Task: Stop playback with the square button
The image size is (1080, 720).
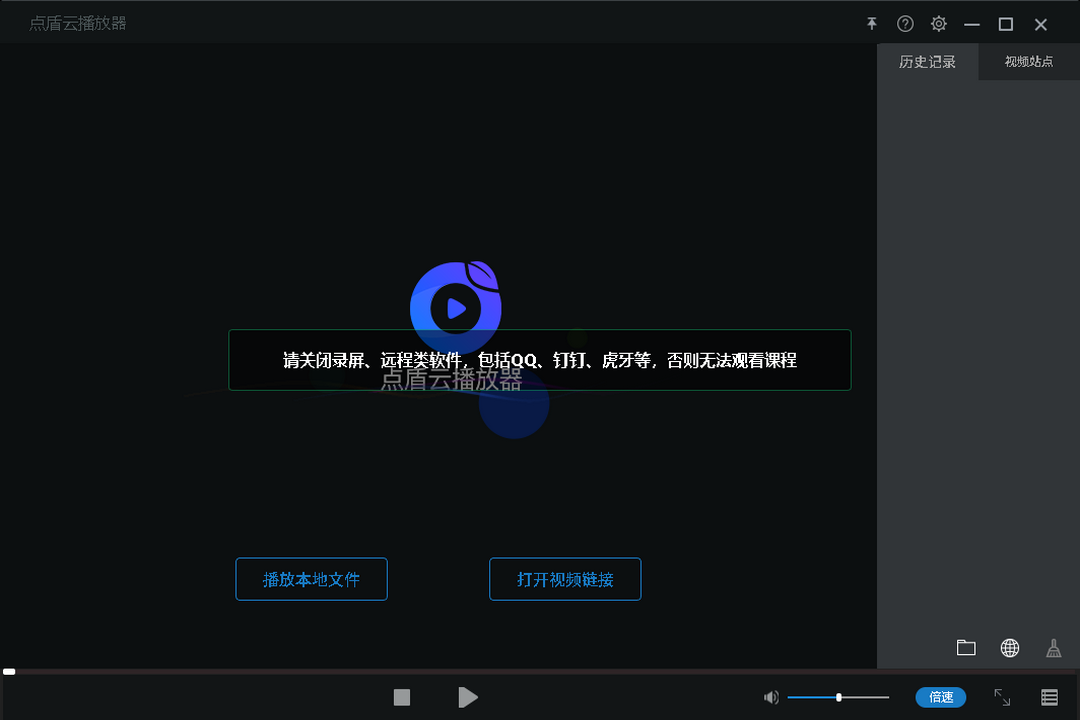Action: pyautogui.click(x=402, y=697)
